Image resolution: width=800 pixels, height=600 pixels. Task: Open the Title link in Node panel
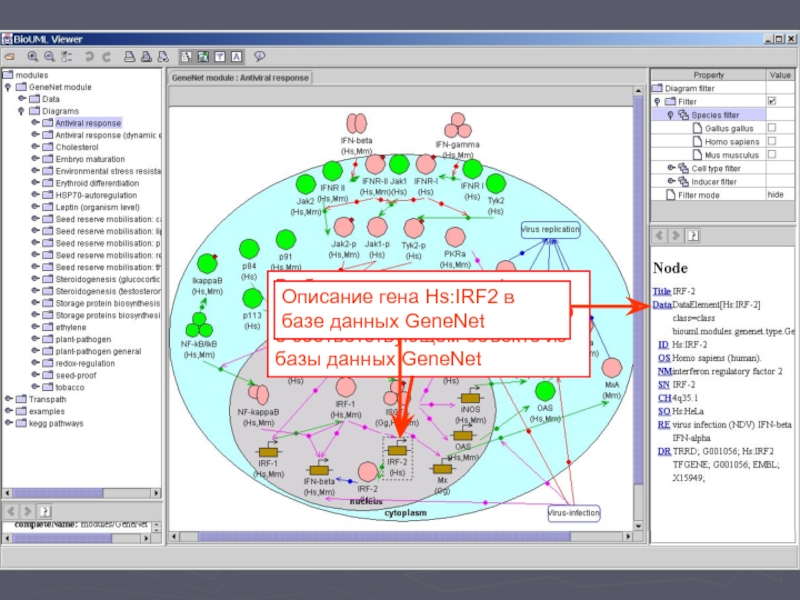pos(662,291)
